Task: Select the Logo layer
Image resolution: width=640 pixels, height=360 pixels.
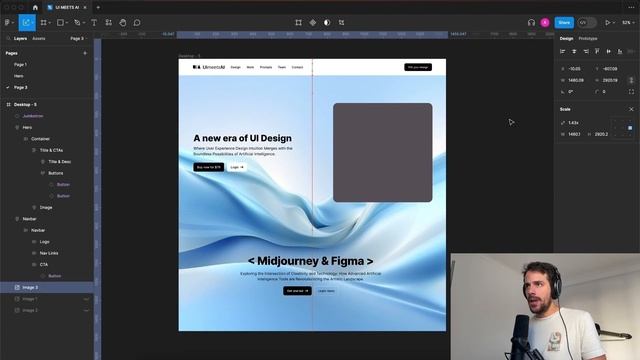Action: coord(44,242)
